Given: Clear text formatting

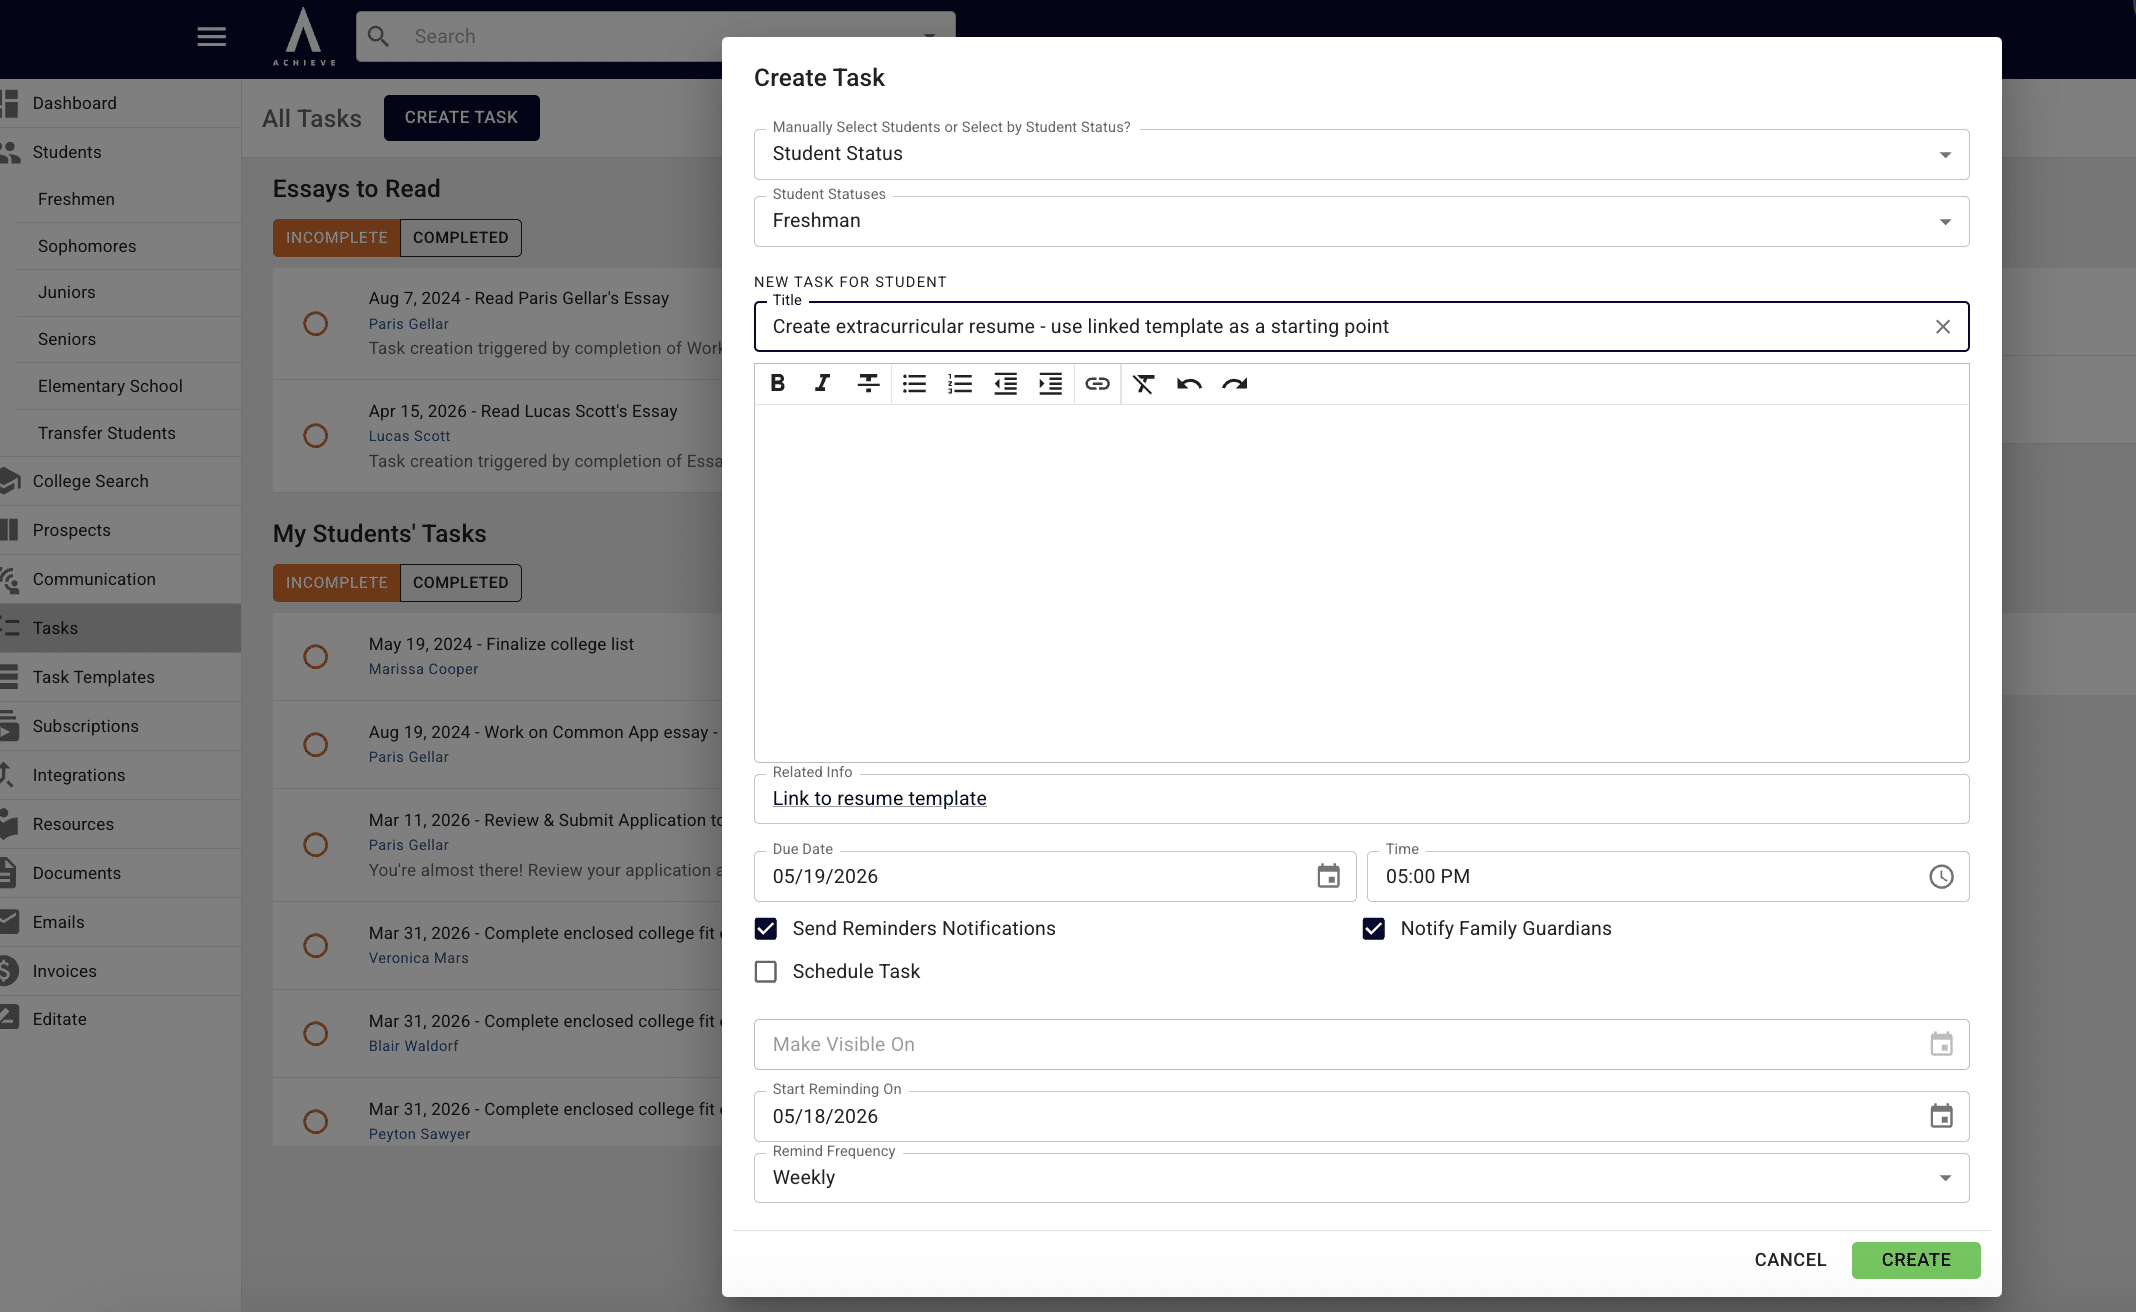Looking at the screenshot, I should click(1144, 383).
